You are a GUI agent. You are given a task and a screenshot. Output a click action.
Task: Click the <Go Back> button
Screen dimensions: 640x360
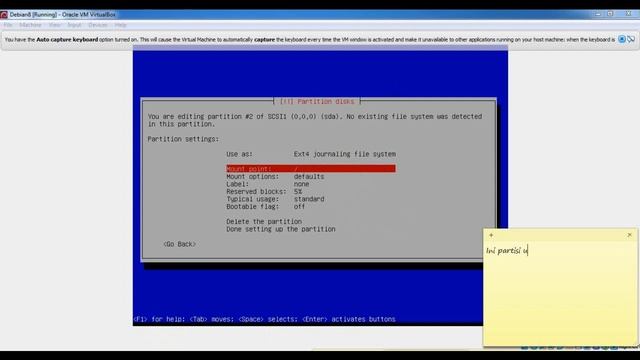pos(180,244)
